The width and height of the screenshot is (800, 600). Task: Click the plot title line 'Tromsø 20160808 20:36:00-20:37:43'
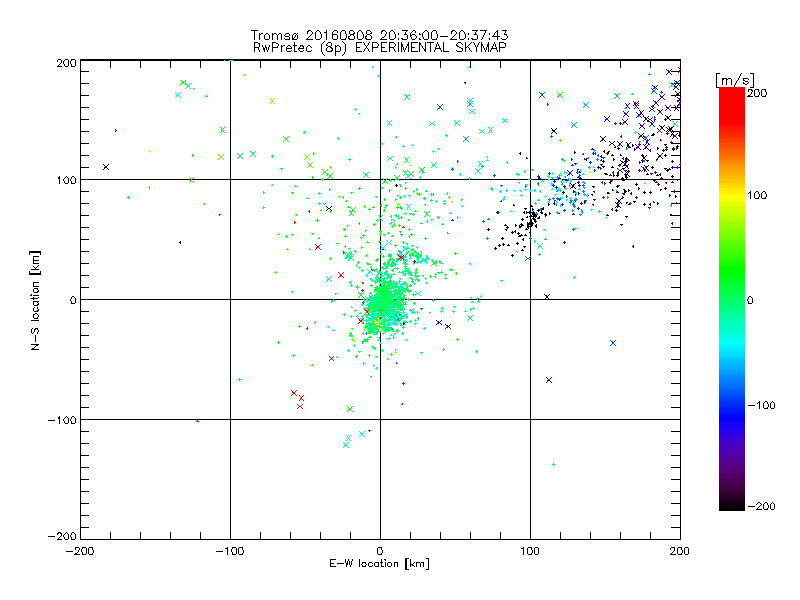click(379, 35)
